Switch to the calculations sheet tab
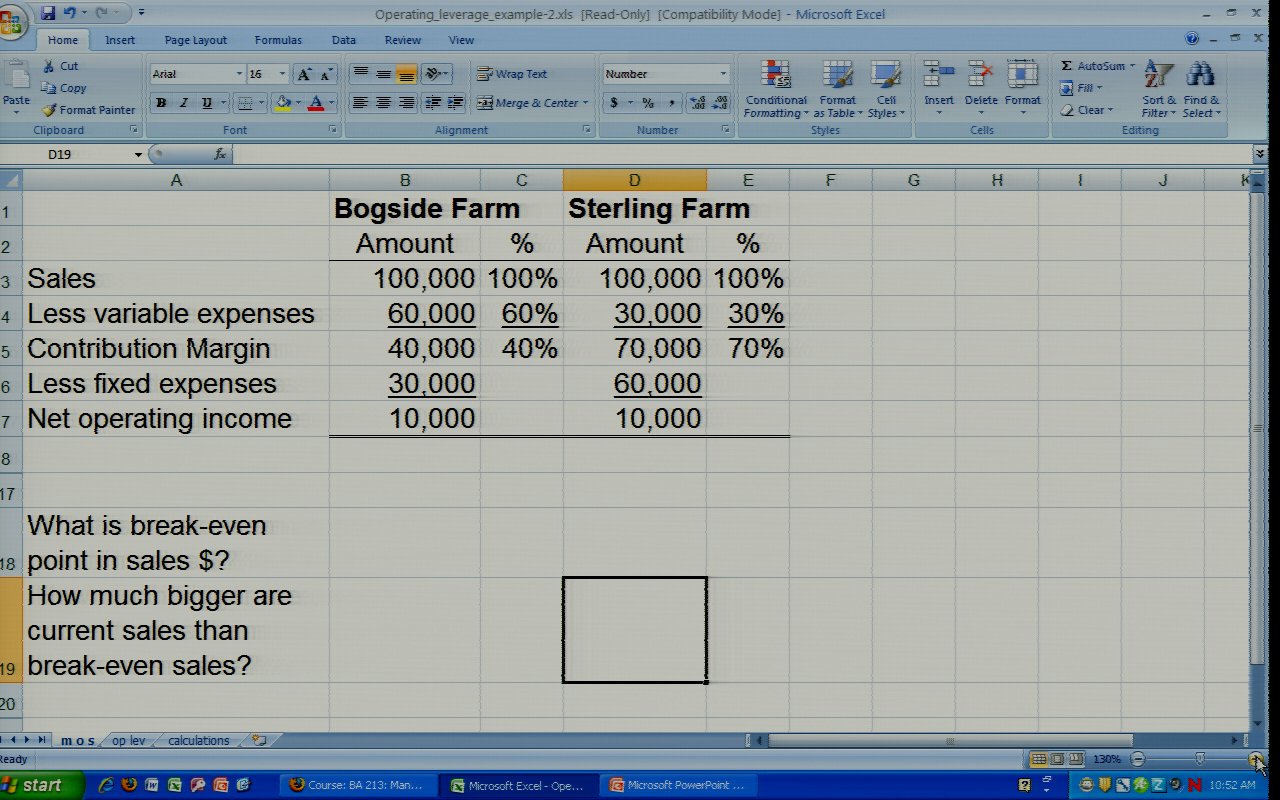 (198, 741)
